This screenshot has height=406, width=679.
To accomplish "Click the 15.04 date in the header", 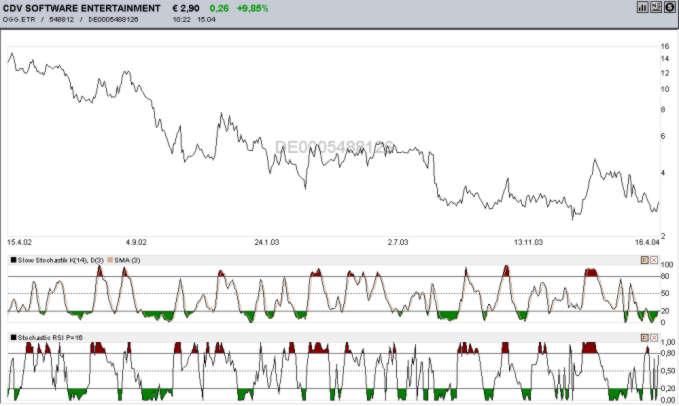I will point(206,19).
